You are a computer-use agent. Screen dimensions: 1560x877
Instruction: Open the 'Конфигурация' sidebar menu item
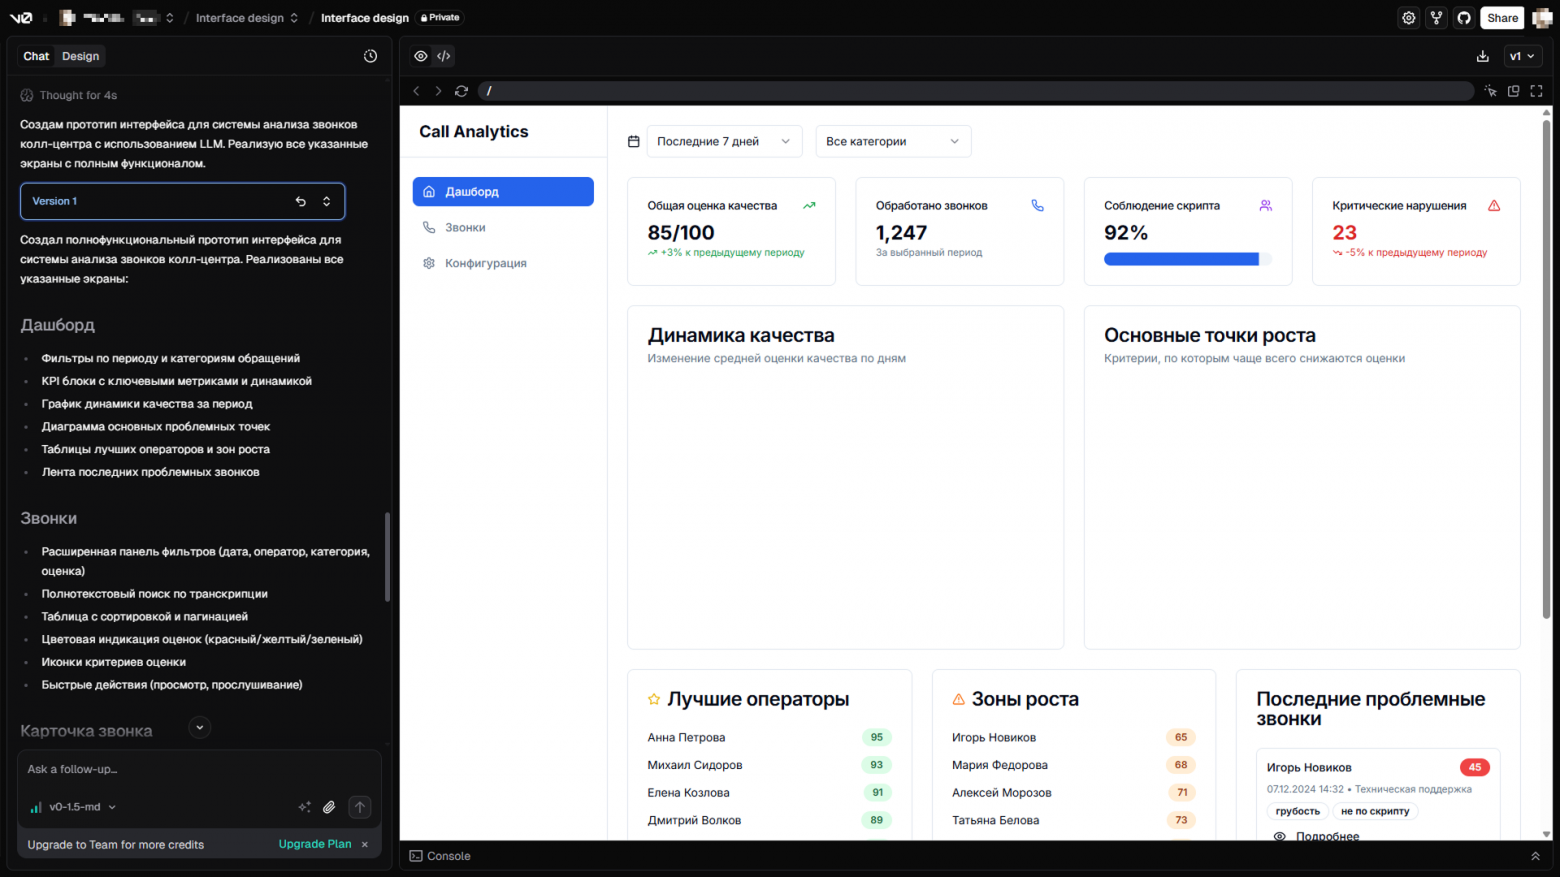[485, 264]
